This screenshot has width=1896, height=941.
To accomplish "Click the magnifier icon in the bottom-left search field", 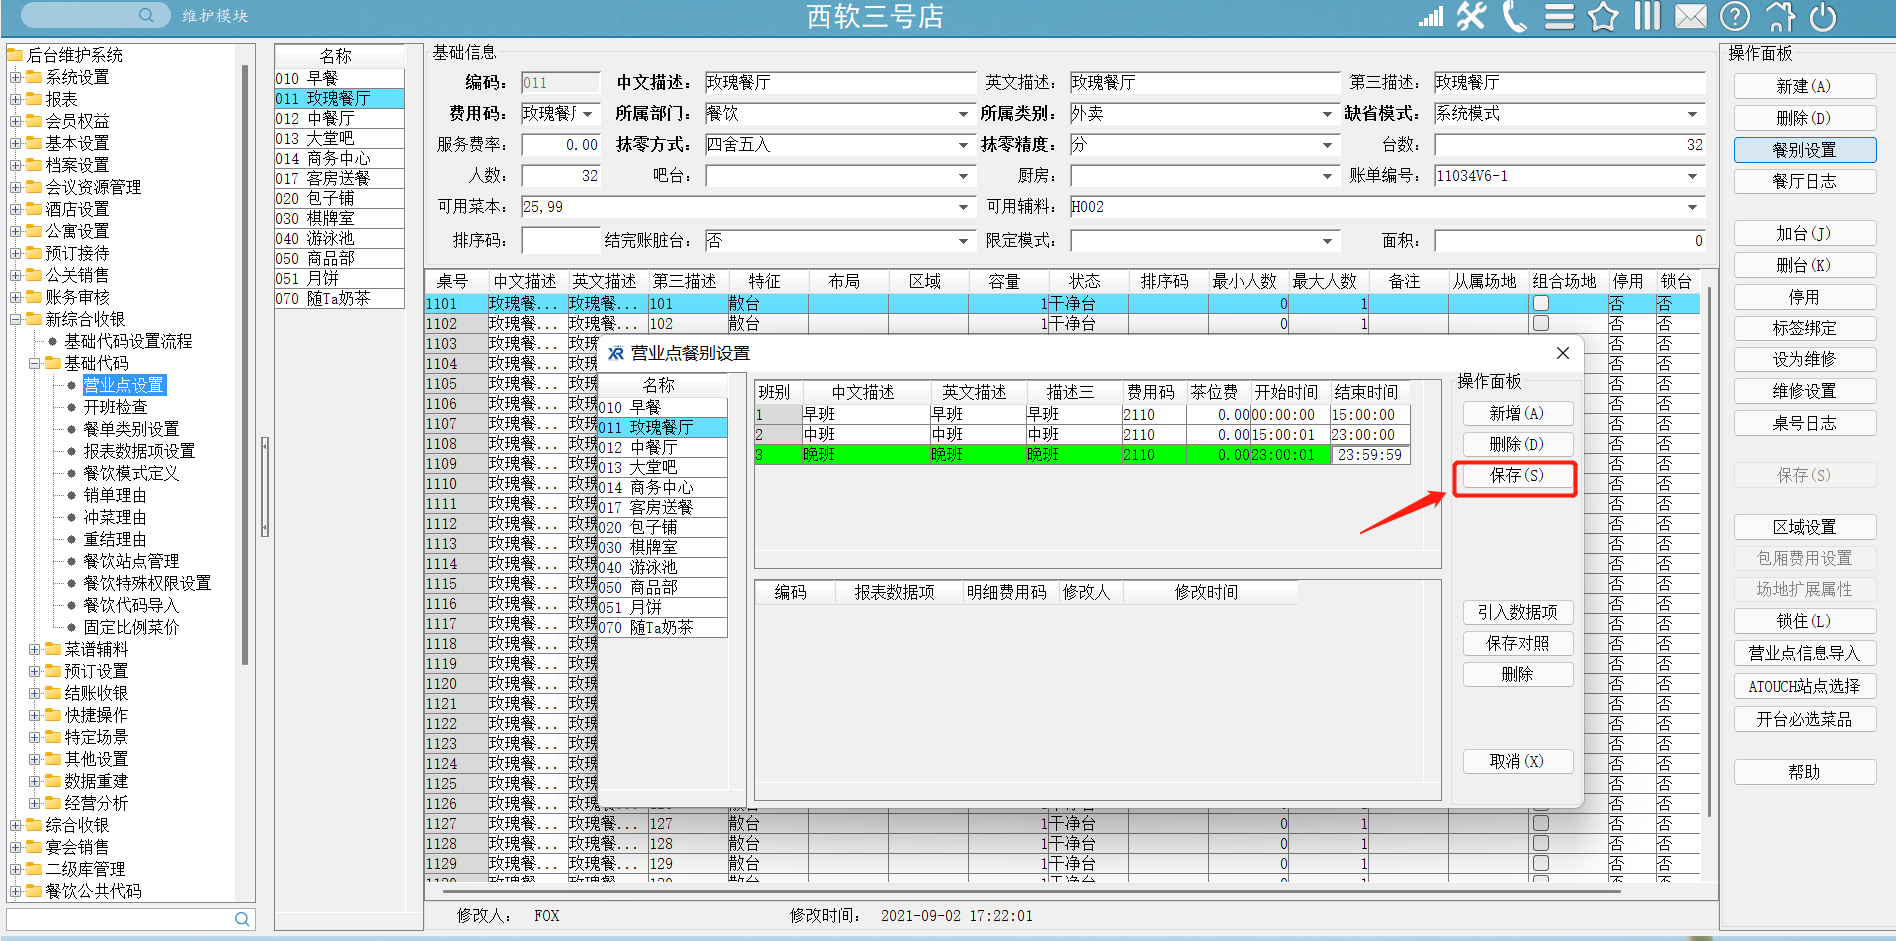I will [242, 919].
